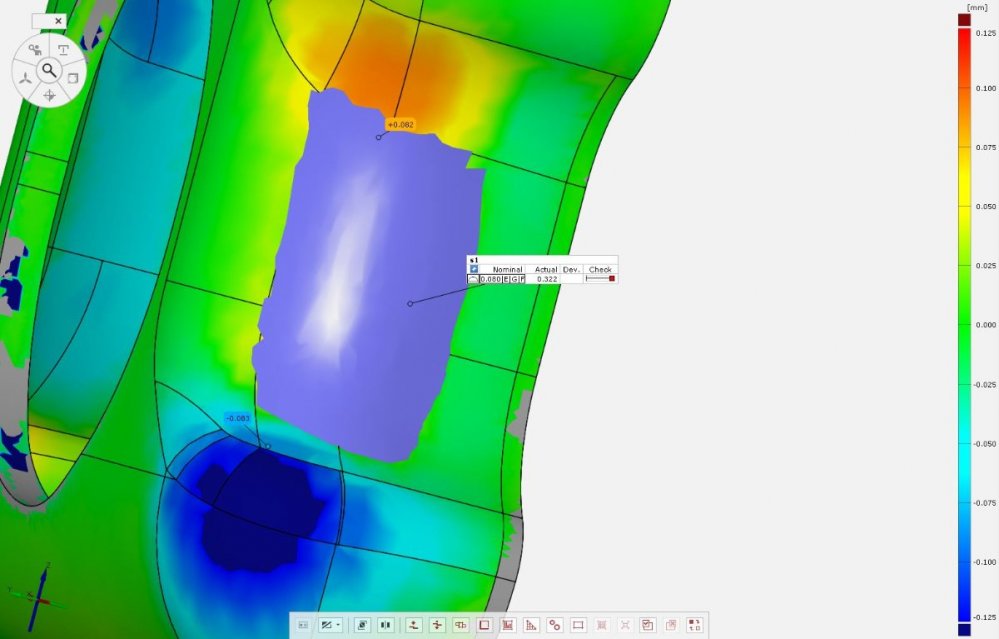Click the -0.083 deviation label

(x=237, y=418)
